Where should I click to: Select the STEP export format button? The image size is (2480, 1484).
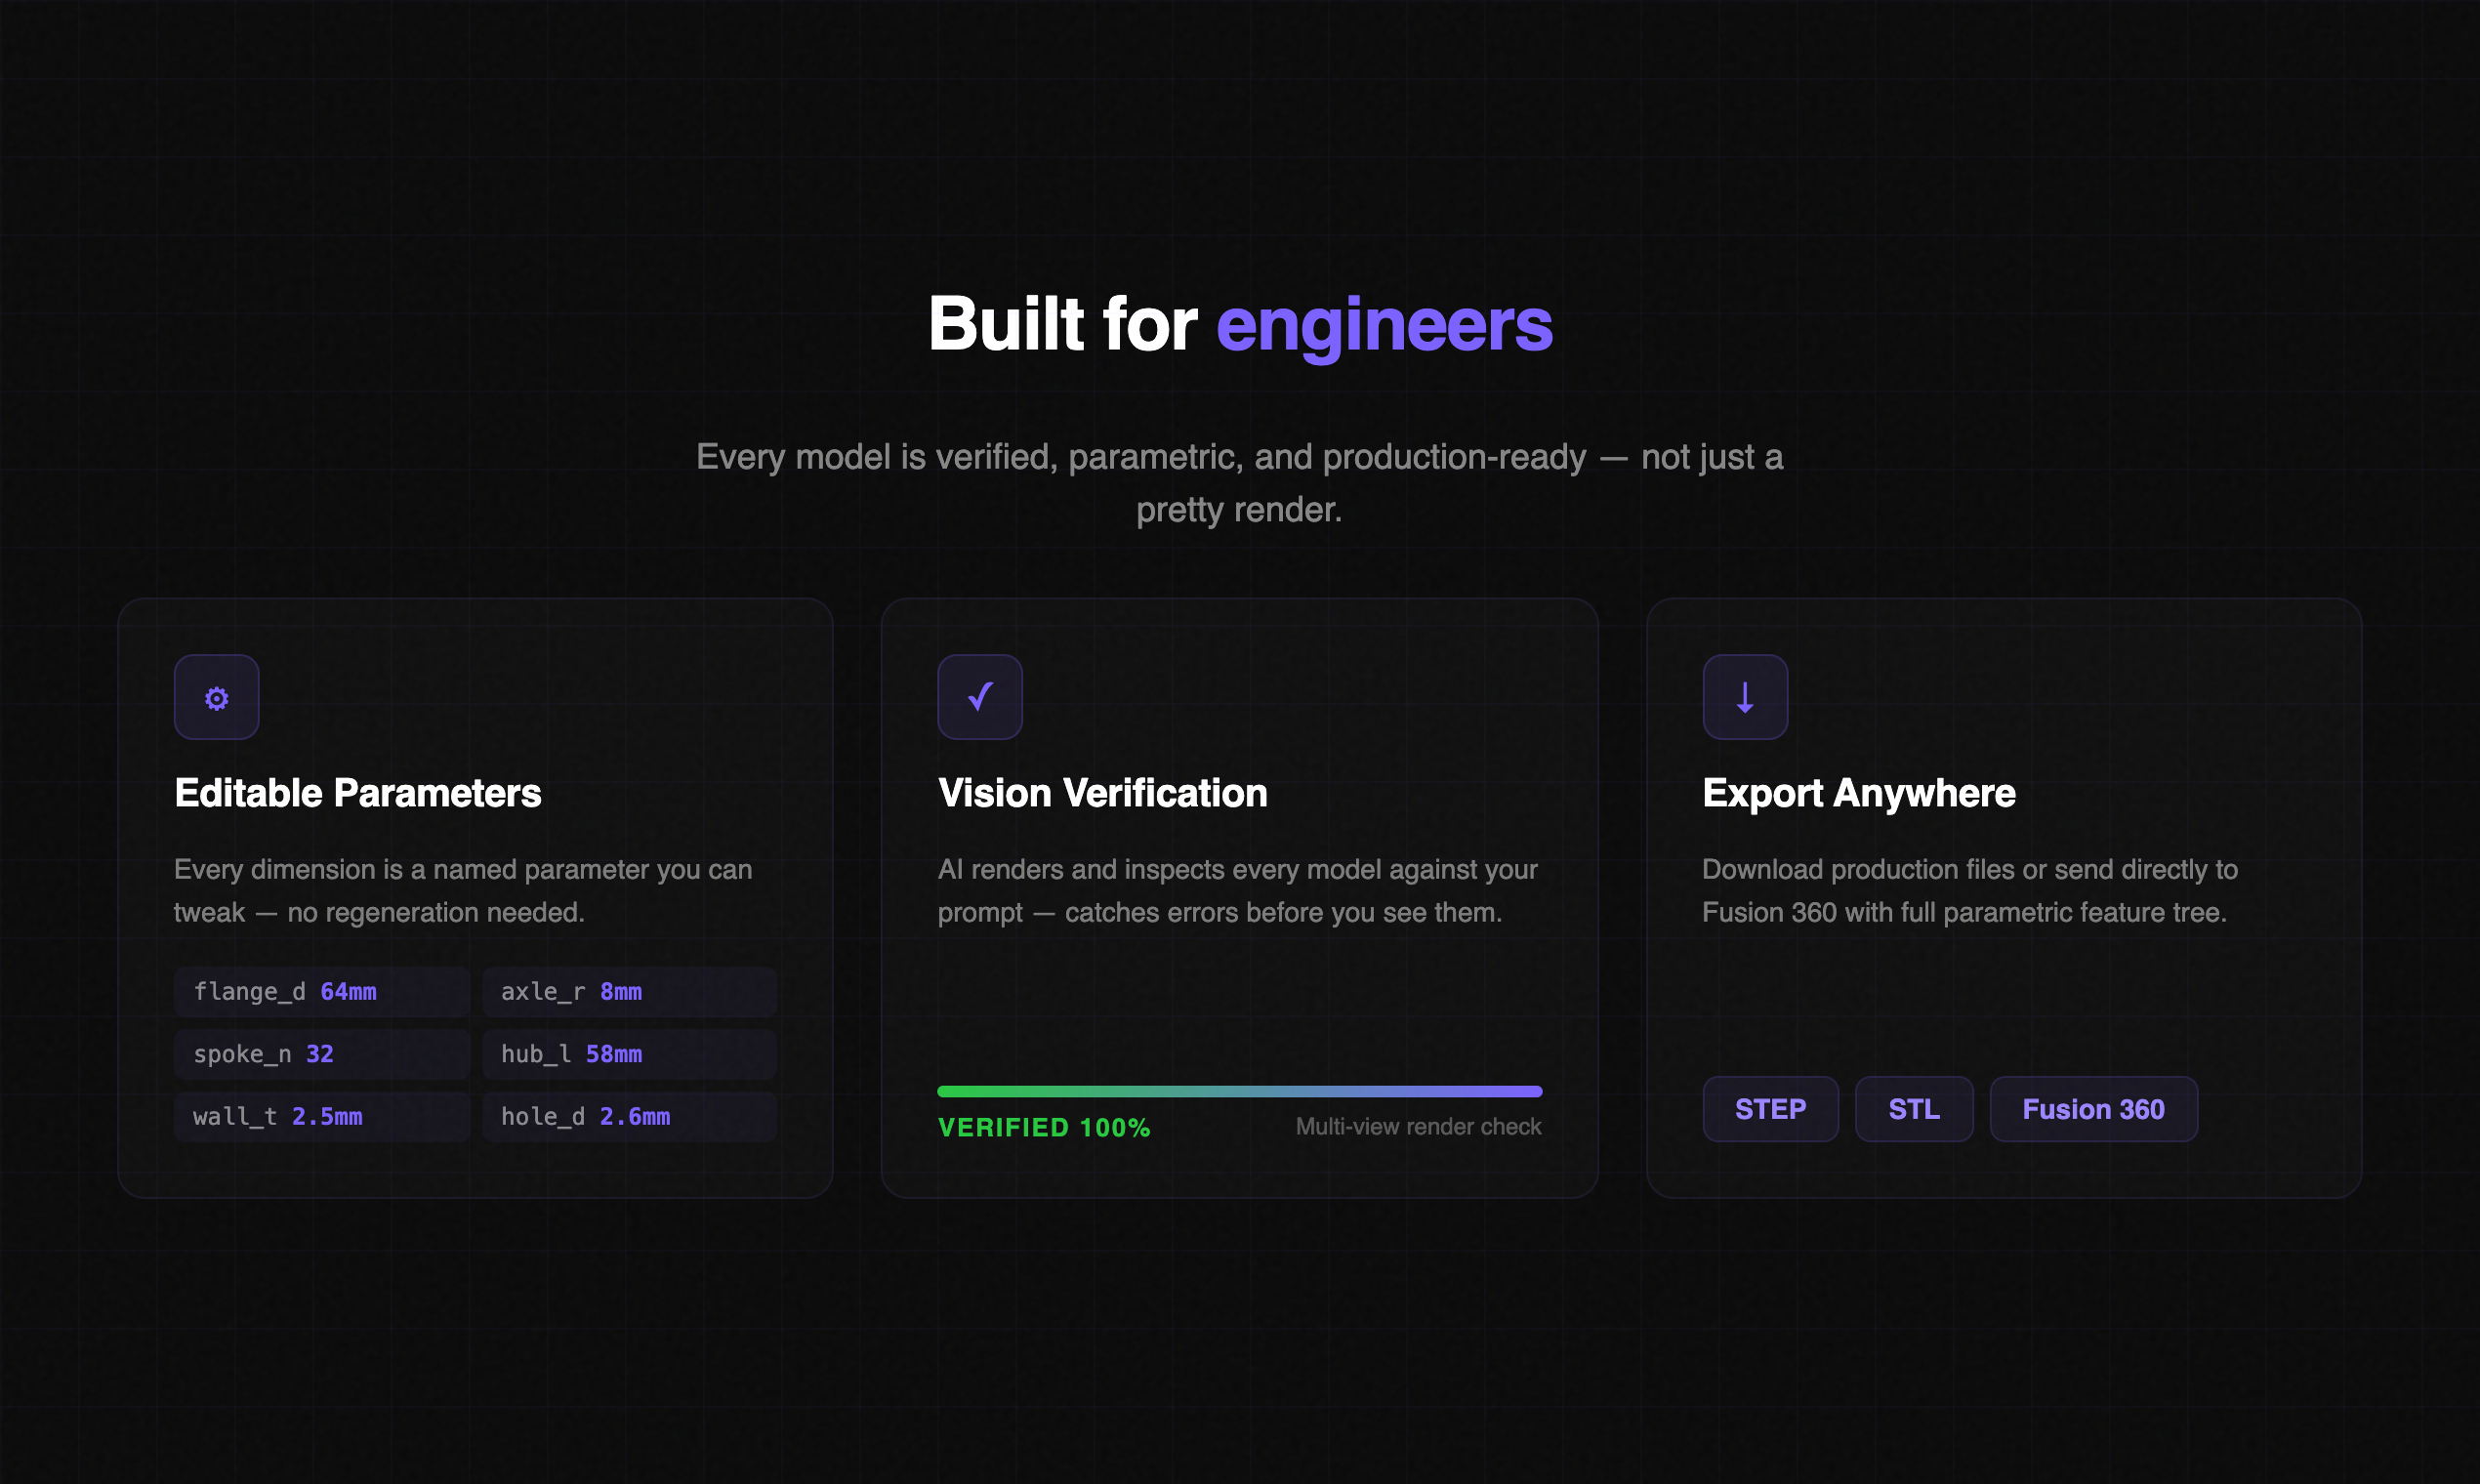coord(1769,1109)
